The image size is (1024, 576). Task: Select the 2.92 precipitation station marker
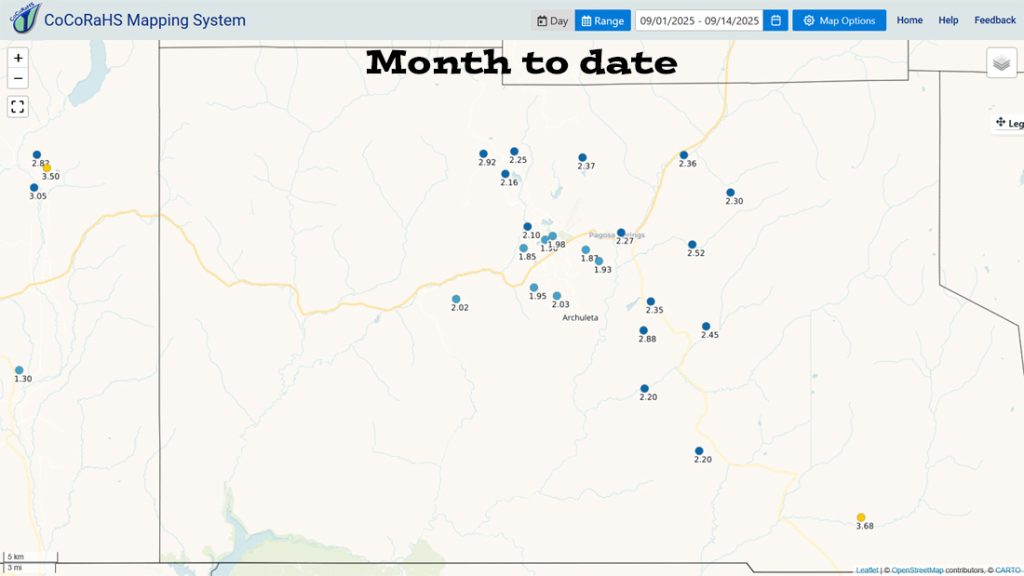[x=483, y=154]
